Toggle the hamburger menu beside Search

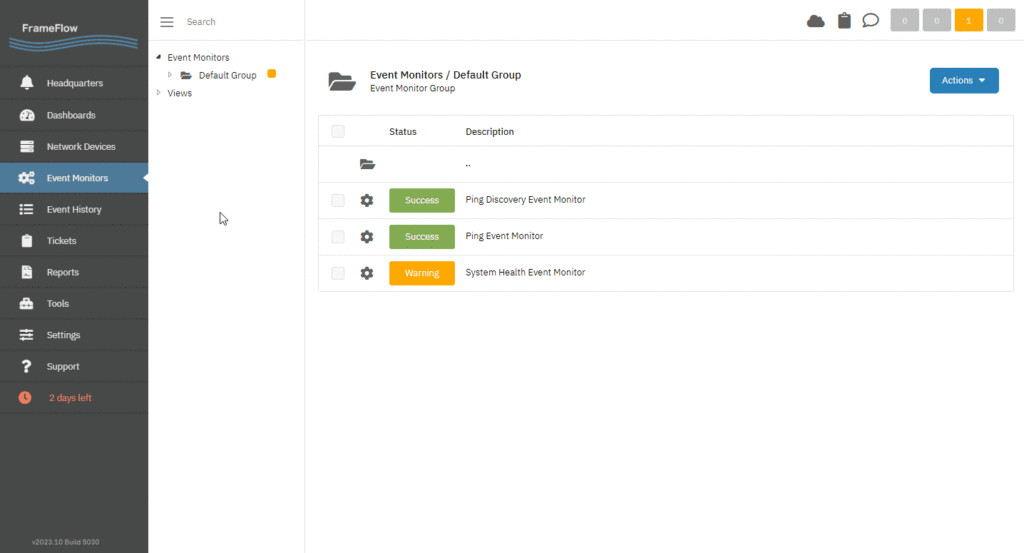point(167,22)
